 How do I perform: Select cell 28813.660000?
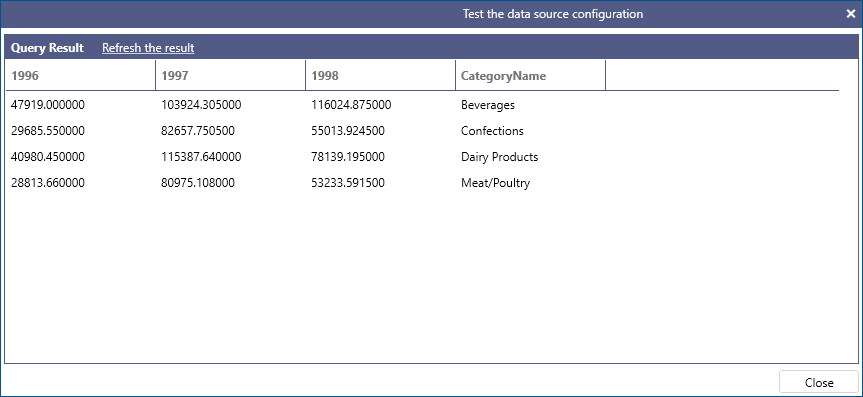(48, 183)
